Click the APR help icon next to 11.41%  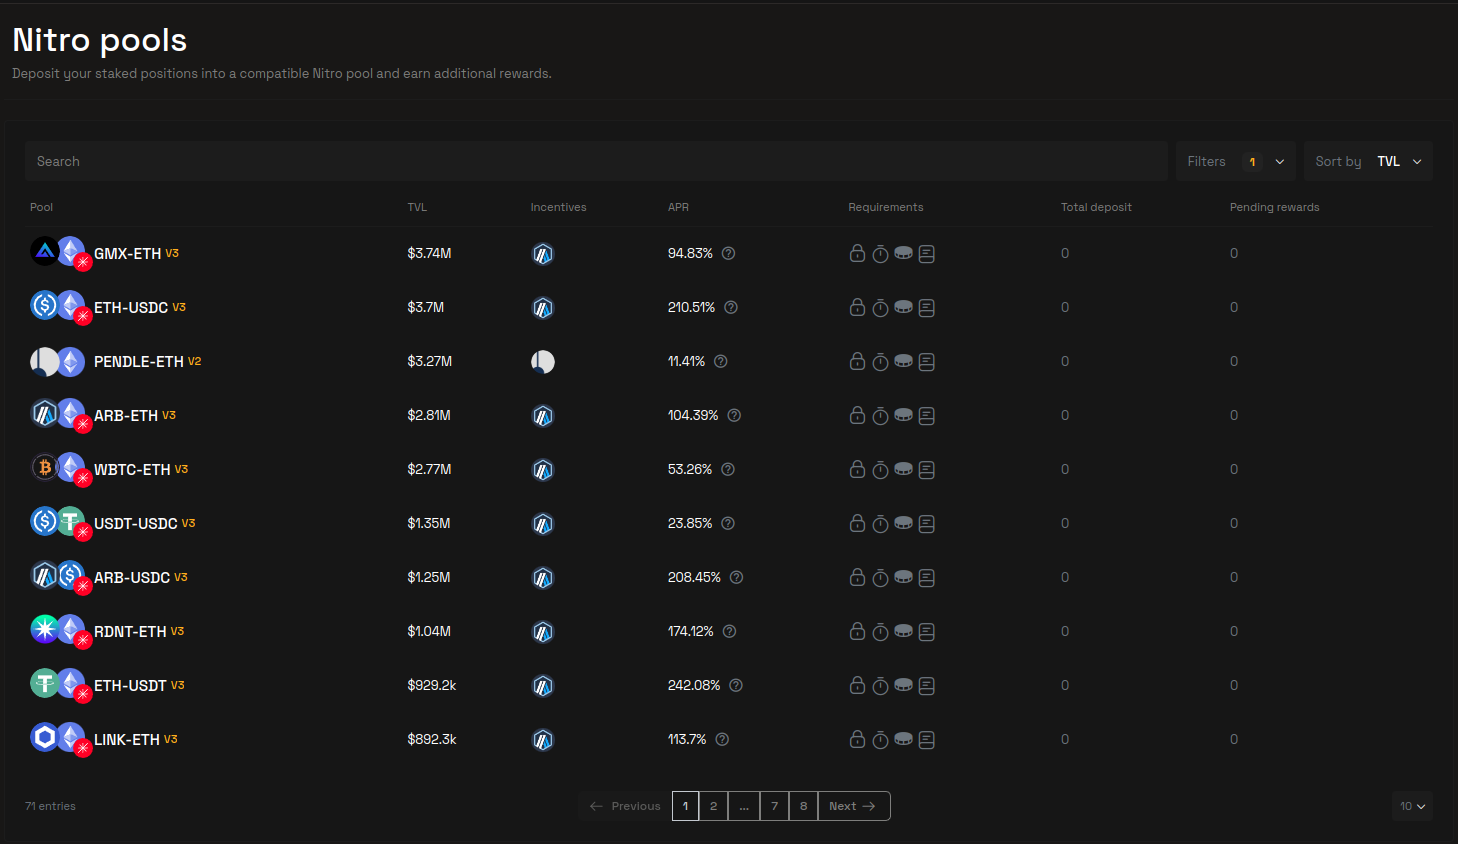(721, 361)
